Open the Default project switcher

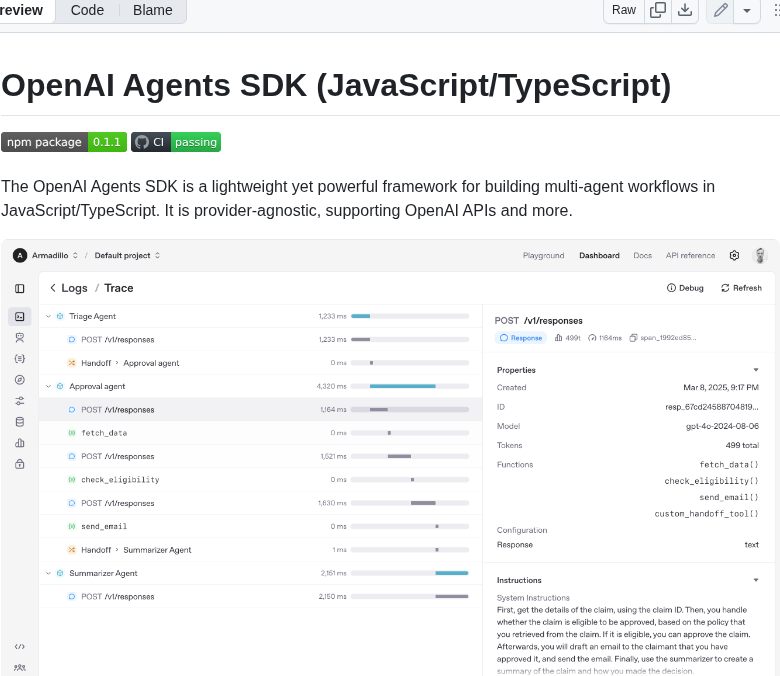click(127, 256)
